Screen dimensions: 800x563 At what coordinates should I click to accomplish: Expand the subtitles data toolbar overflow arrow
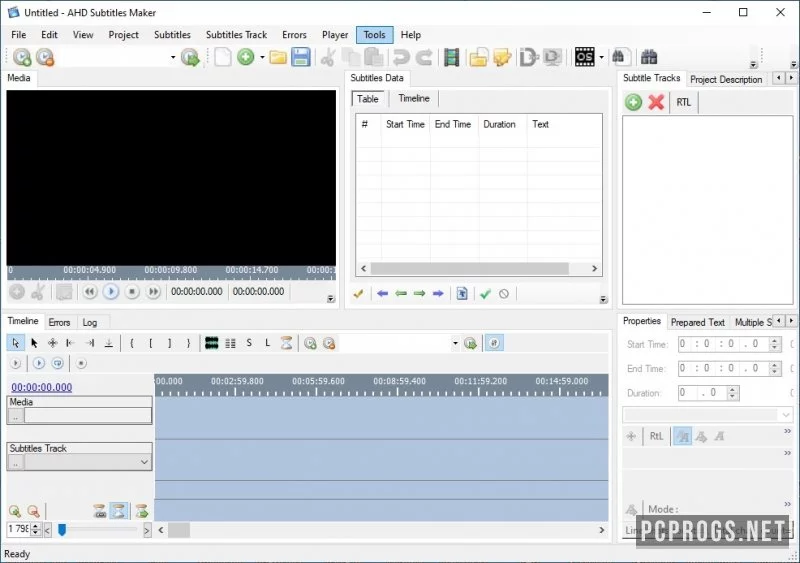tap(604, 300)
